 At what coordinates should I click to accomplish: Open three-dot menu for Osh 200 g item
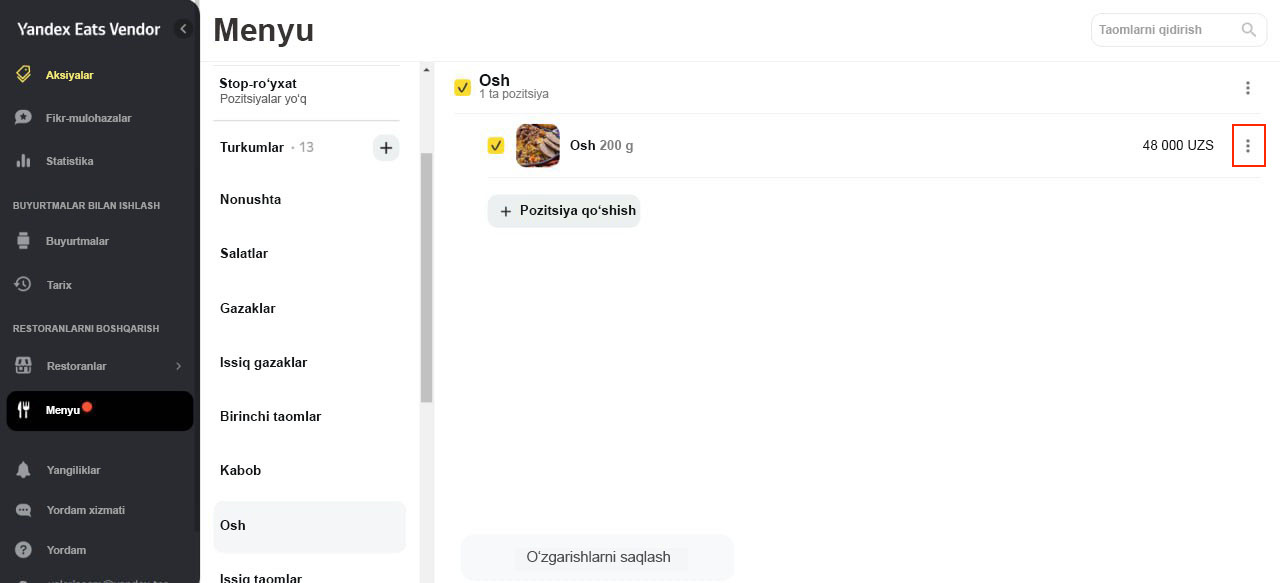click(x=1248, y=146)
